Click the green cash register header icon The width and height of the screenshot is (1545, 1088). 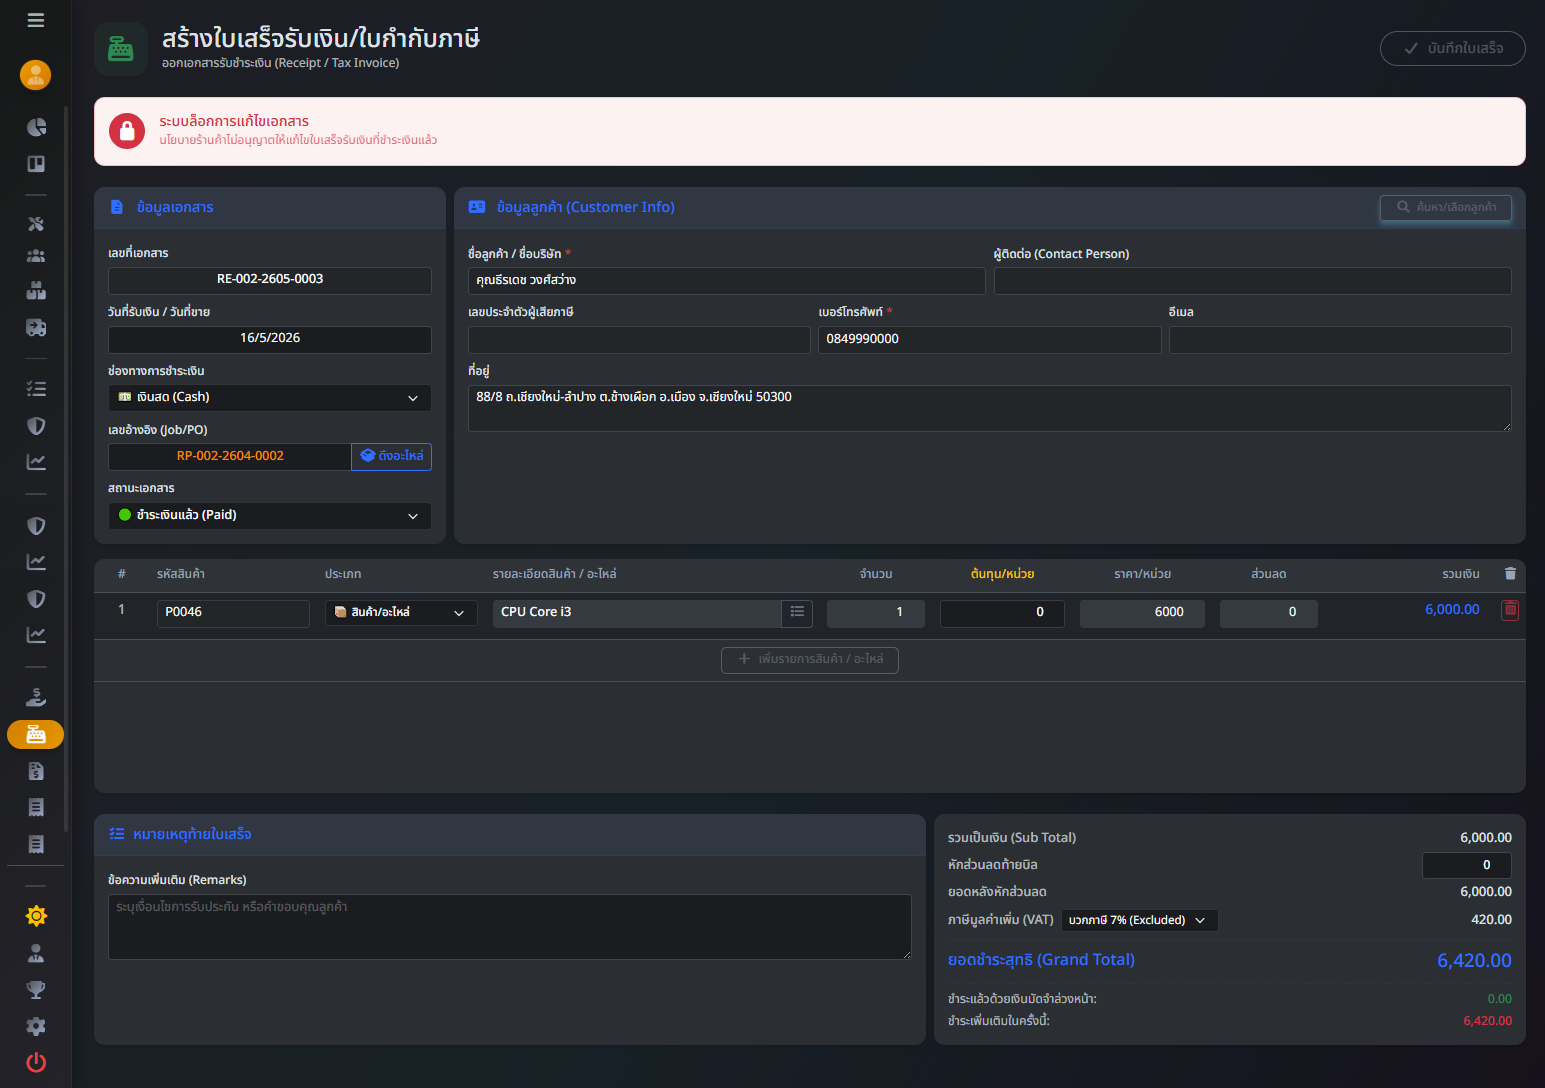pyautogui.click(x=121, y=49)
